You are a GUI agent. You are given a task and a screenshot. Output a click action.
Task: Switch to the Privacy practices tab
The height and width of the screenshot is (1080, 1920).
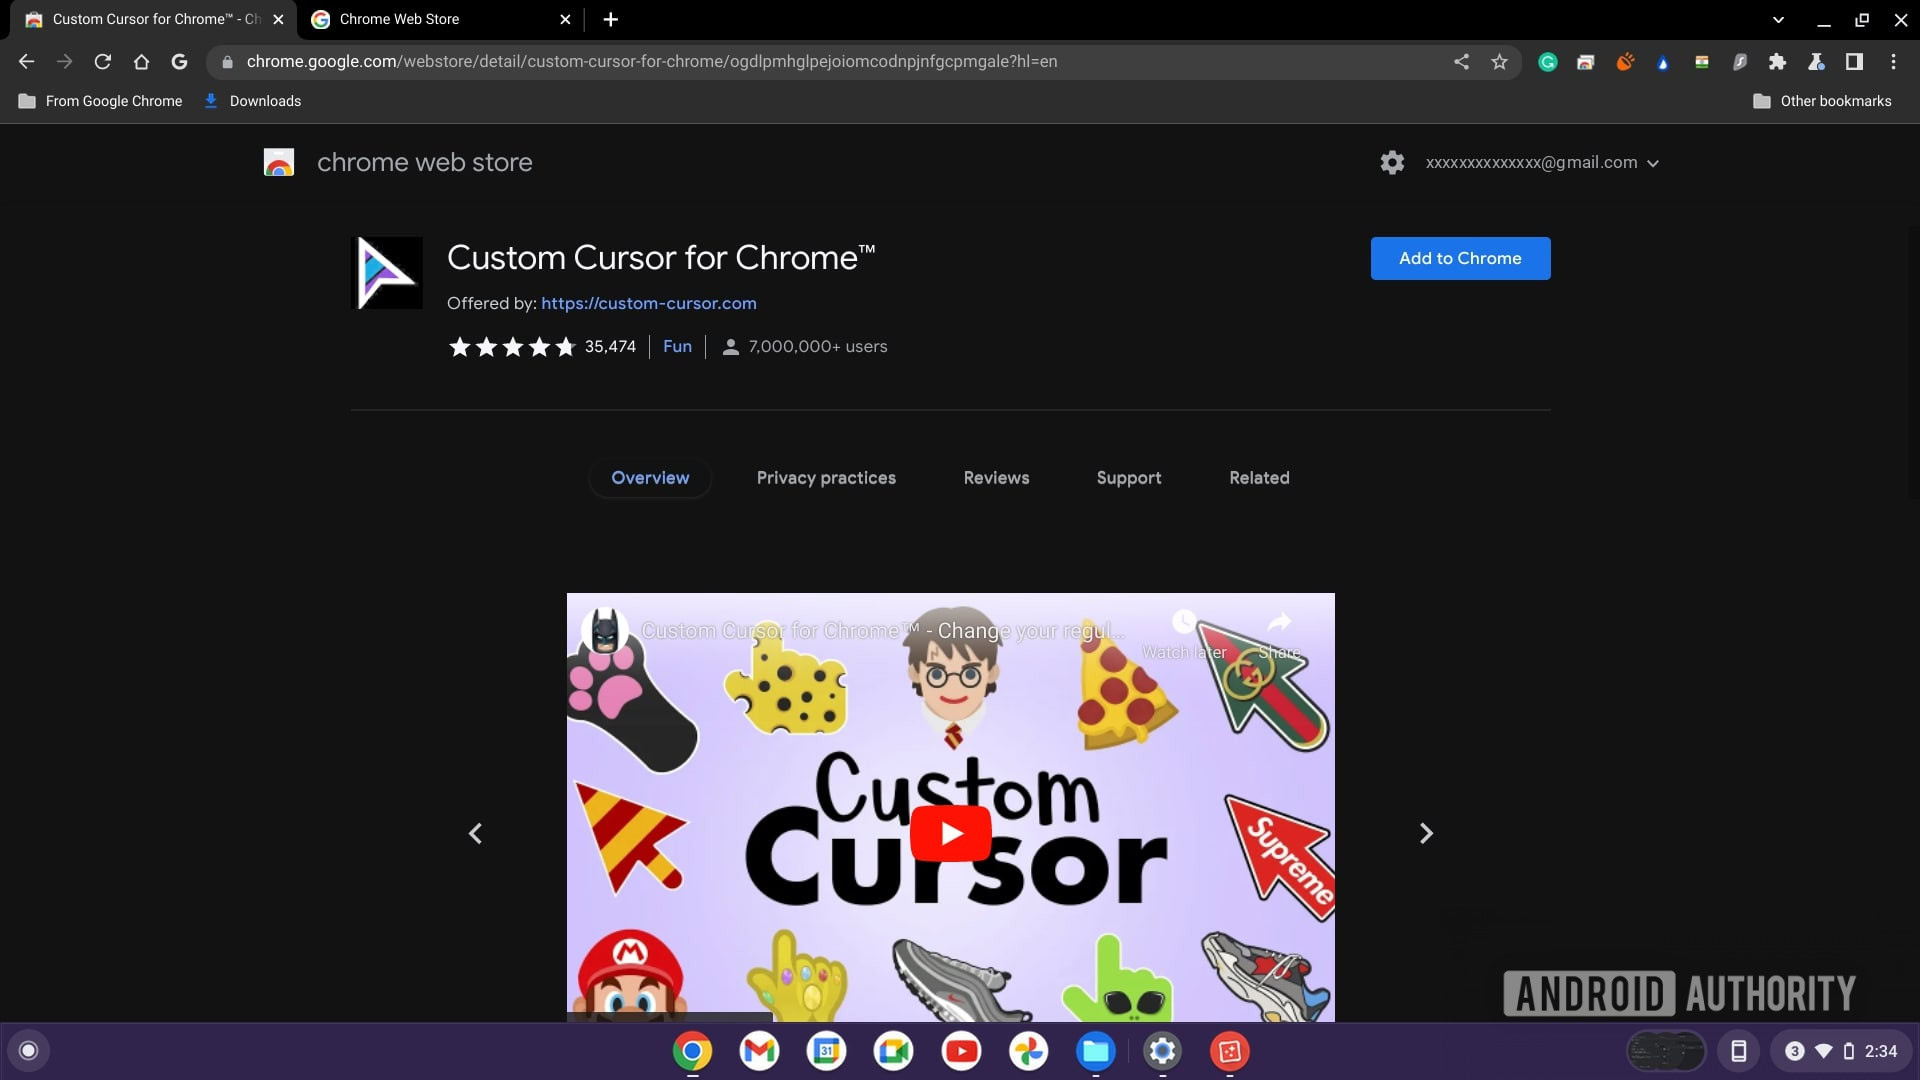pyautogui.click(x=825, y=477)
